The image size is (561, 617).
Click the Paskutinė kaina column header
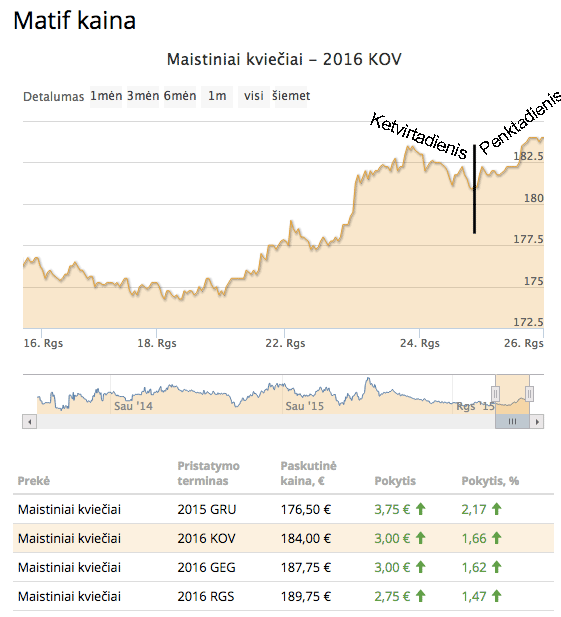point(308,473)
